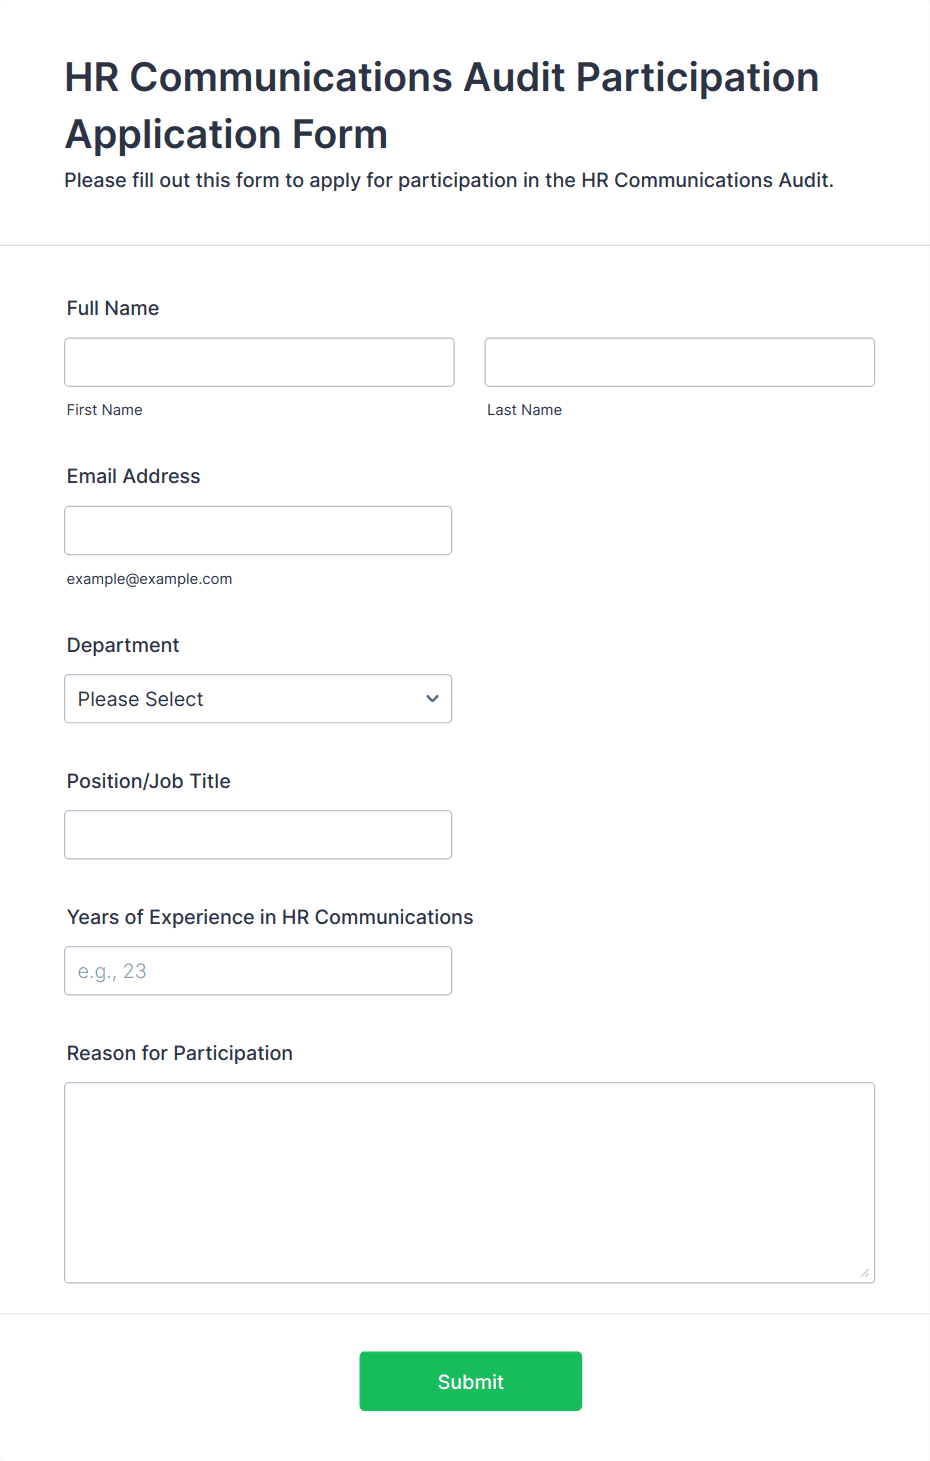Click the Years of Experience number field
Viewport: 930px width, 1461px height.
[x=258, y=971]
